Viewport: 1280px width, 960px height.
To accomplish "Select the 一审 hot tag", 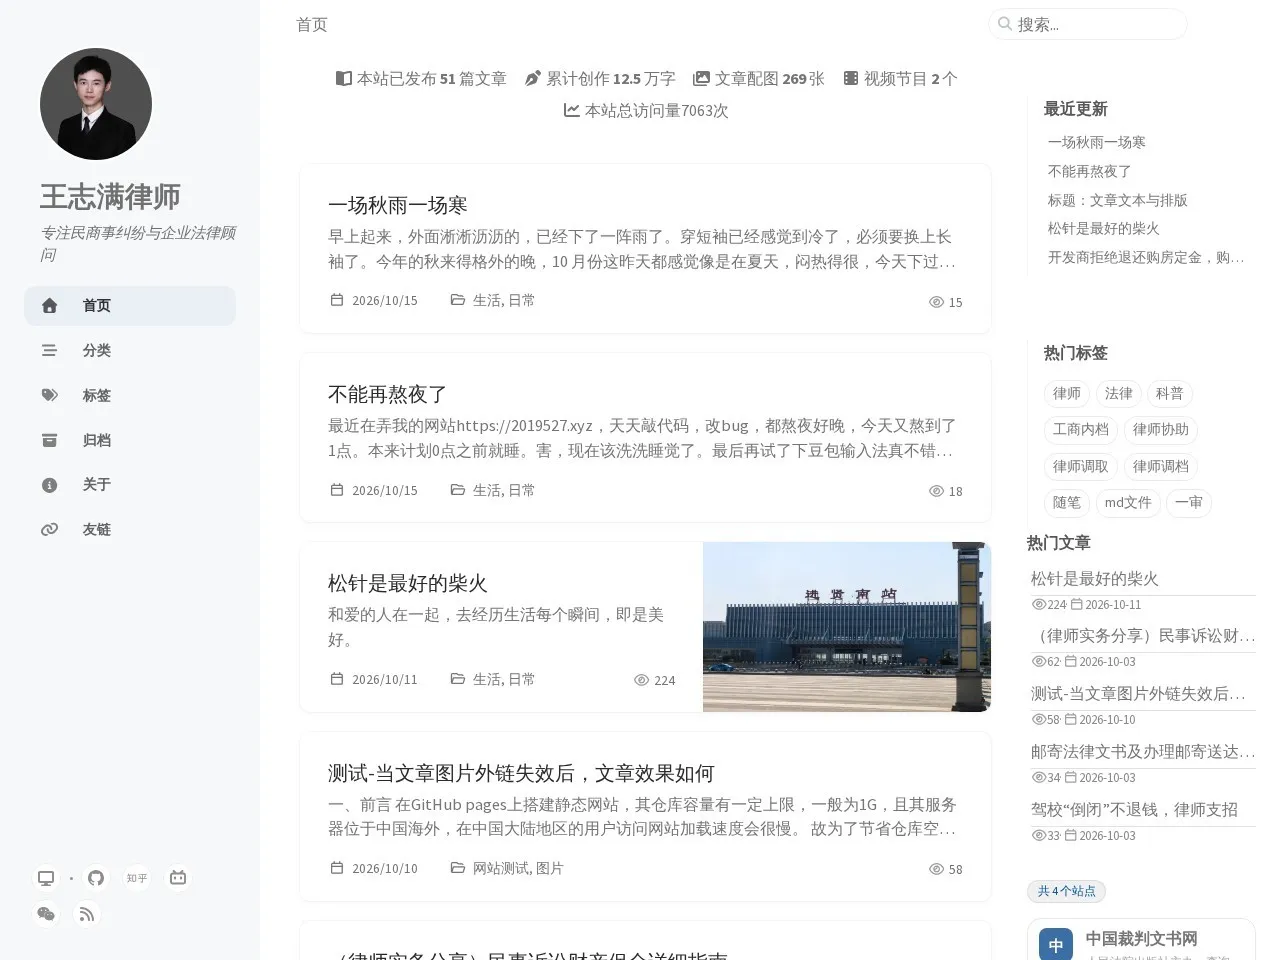I will pos(1189,503).
